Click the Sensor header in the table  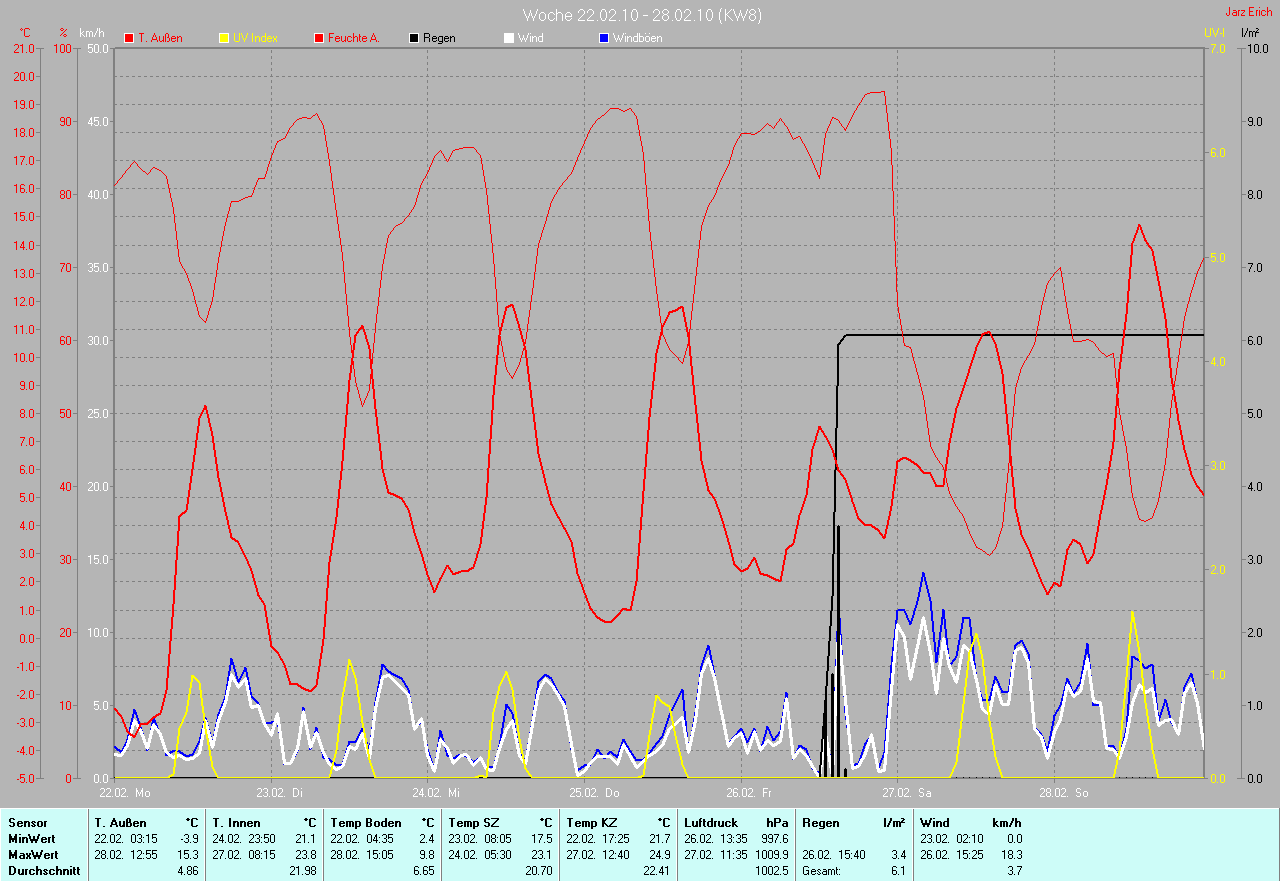click(x=27, y=823)
